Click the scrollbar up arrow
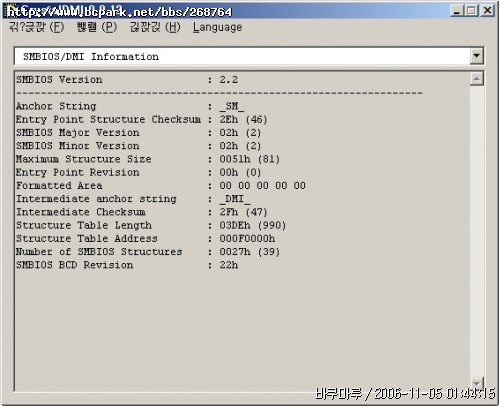Screen dimensions: 500x406 point(477,79)
